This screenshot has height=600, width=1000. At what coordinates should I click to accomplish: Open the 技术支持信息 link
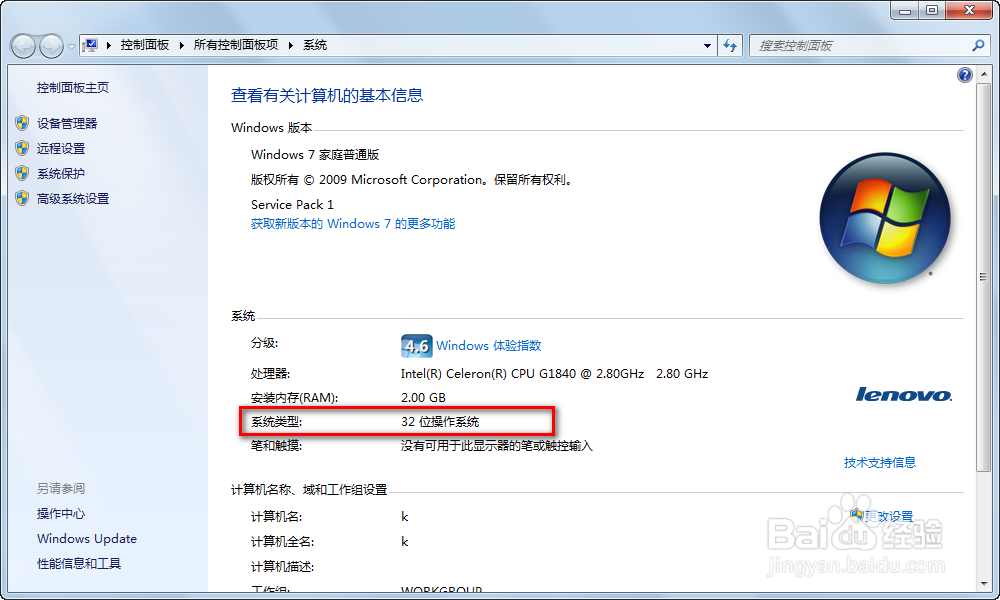tap(880, 462)
